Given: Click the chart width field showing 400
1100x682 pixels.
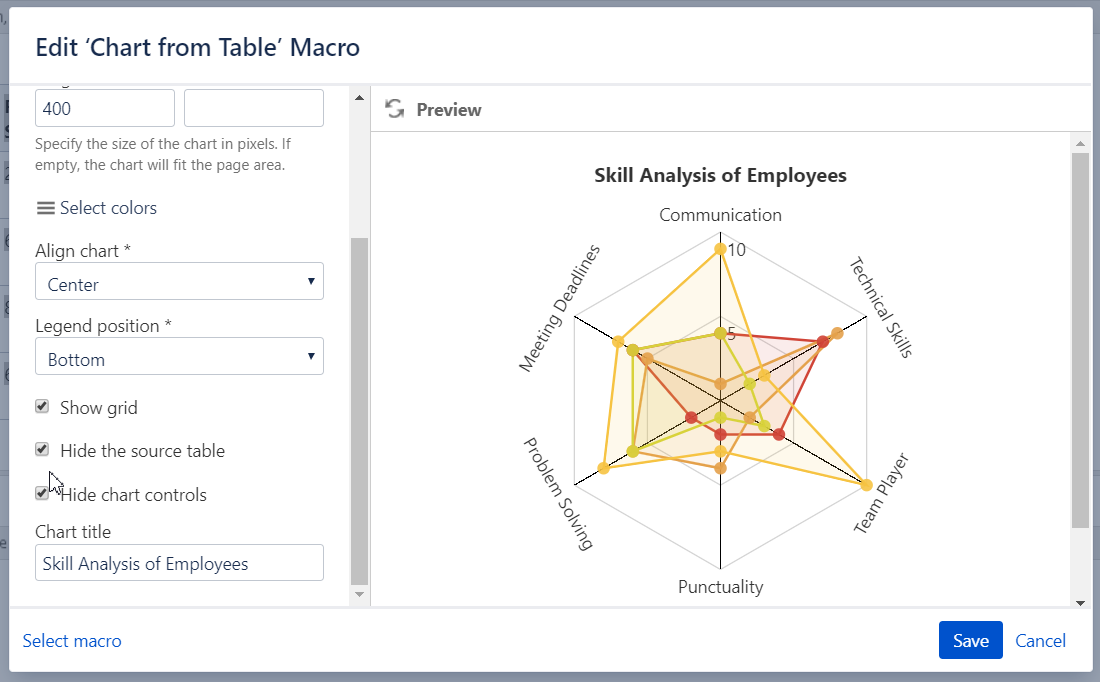Looking at the screenshot, I should click(105, 108).
